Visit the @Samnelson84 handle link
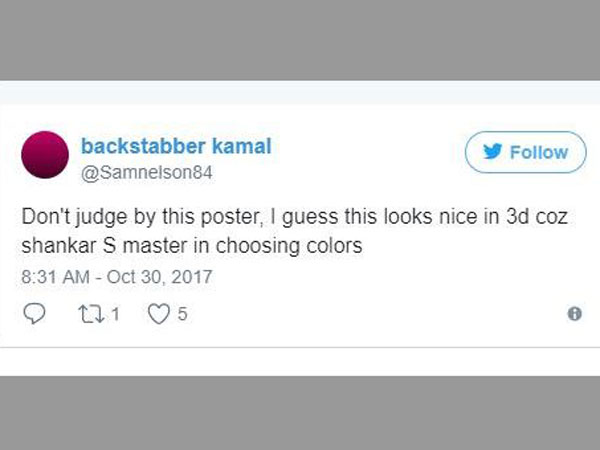 point(146,172)
